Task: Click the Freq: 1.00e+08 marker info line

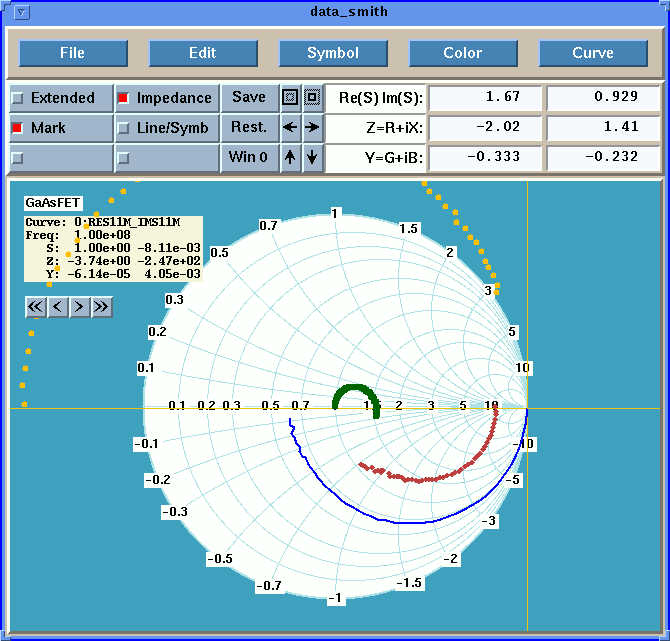Action: [x=78, y=235]
